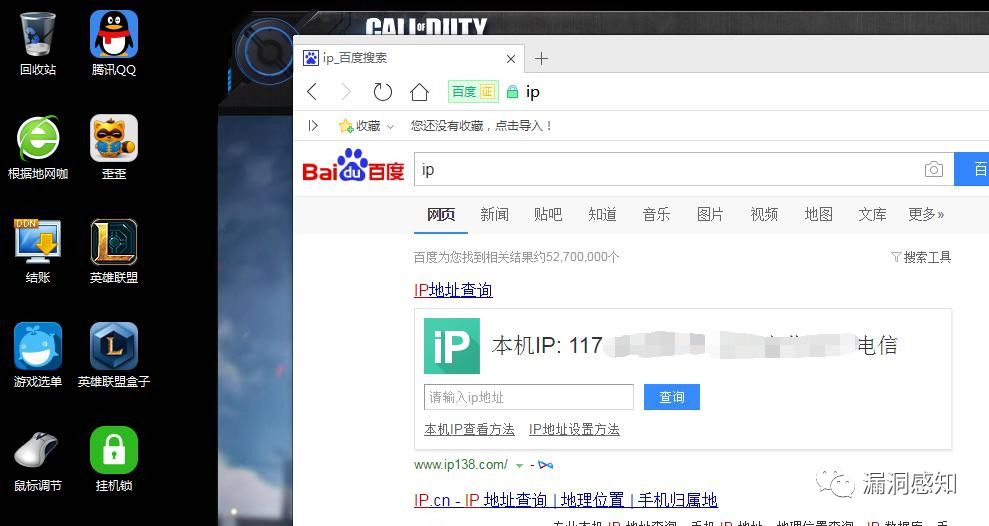Viewport: 989px width, 526px height.
Task: Click the 收藏 star favorites icon
Action: [x=346, y=126]
